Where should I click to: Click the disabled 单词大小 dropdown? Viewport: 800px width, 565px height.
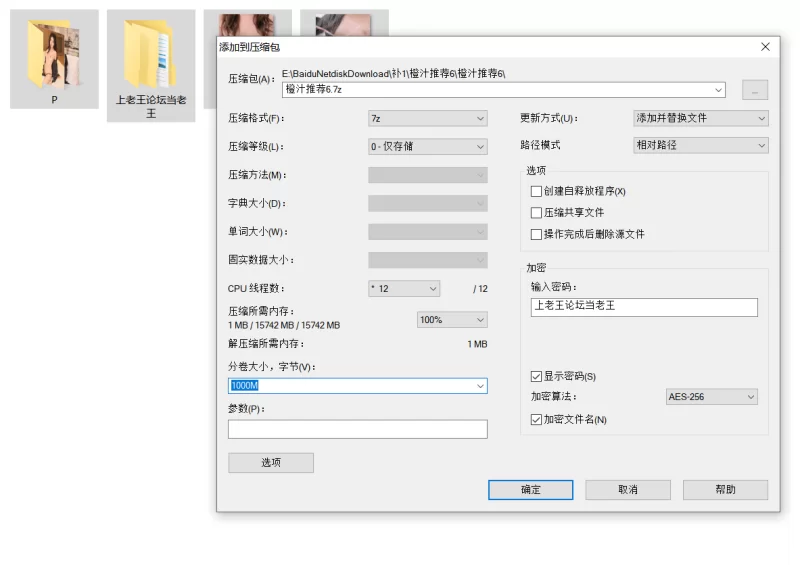point(428,232)
